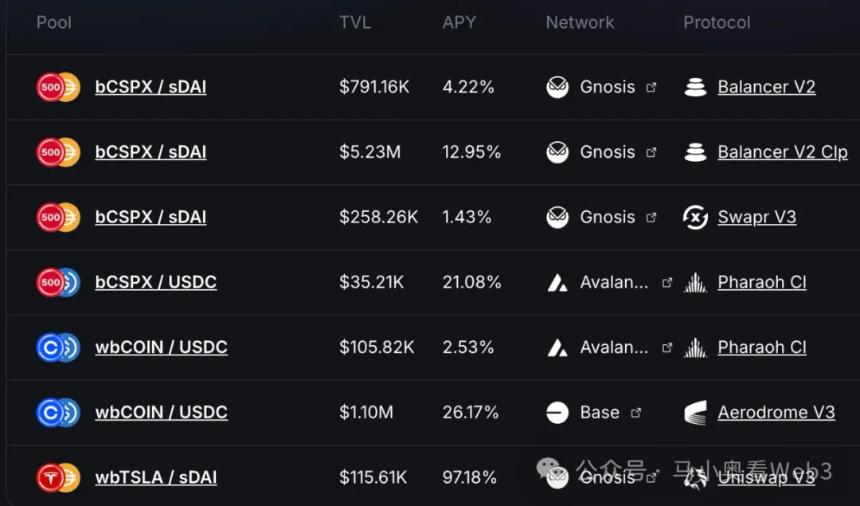Click the Network column header
This screenshot has width=860, height=506.
coord(580,22)
